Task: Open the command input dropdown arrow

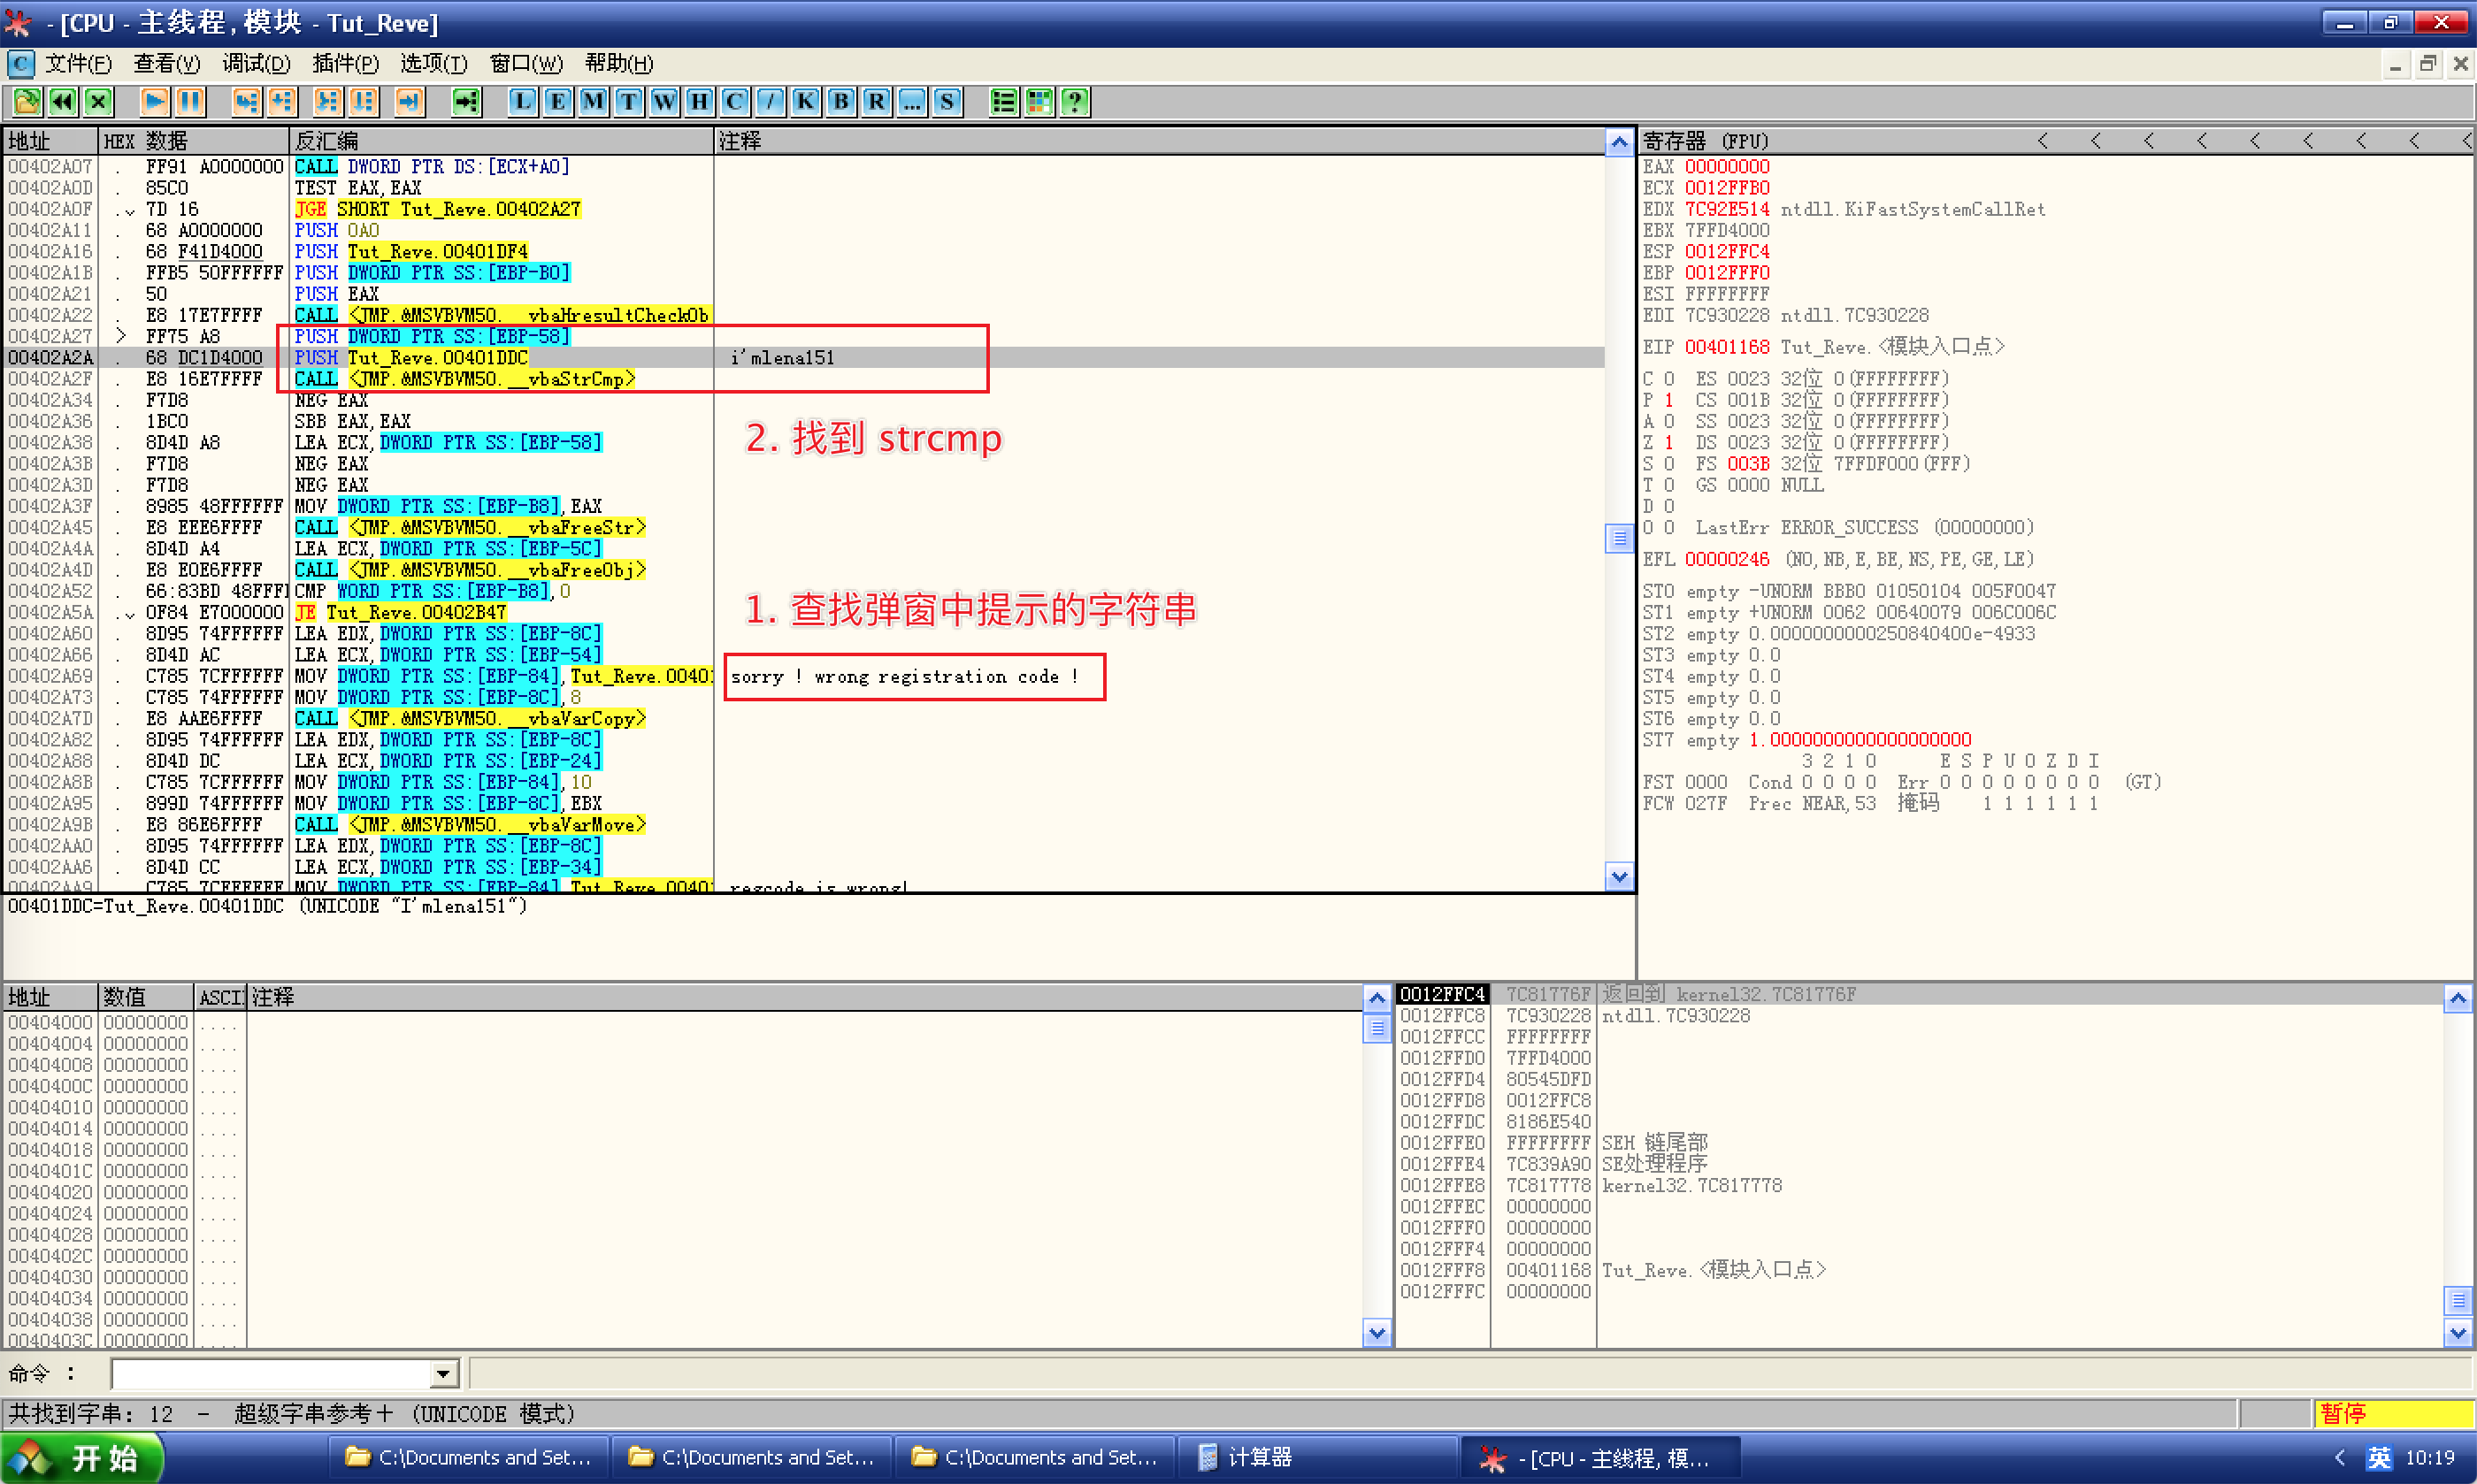Action: point(443,1375)
